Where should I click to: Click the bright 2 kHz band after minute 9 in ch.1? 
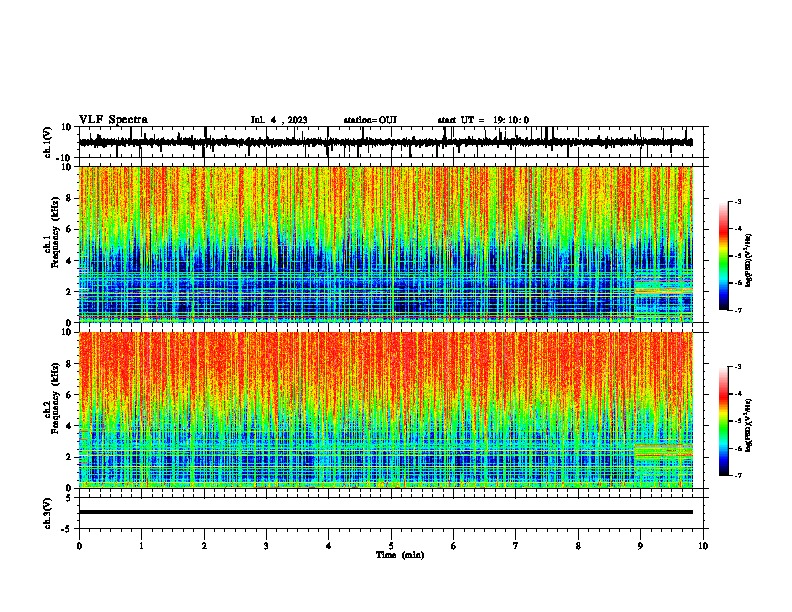[x=663, y=290]
